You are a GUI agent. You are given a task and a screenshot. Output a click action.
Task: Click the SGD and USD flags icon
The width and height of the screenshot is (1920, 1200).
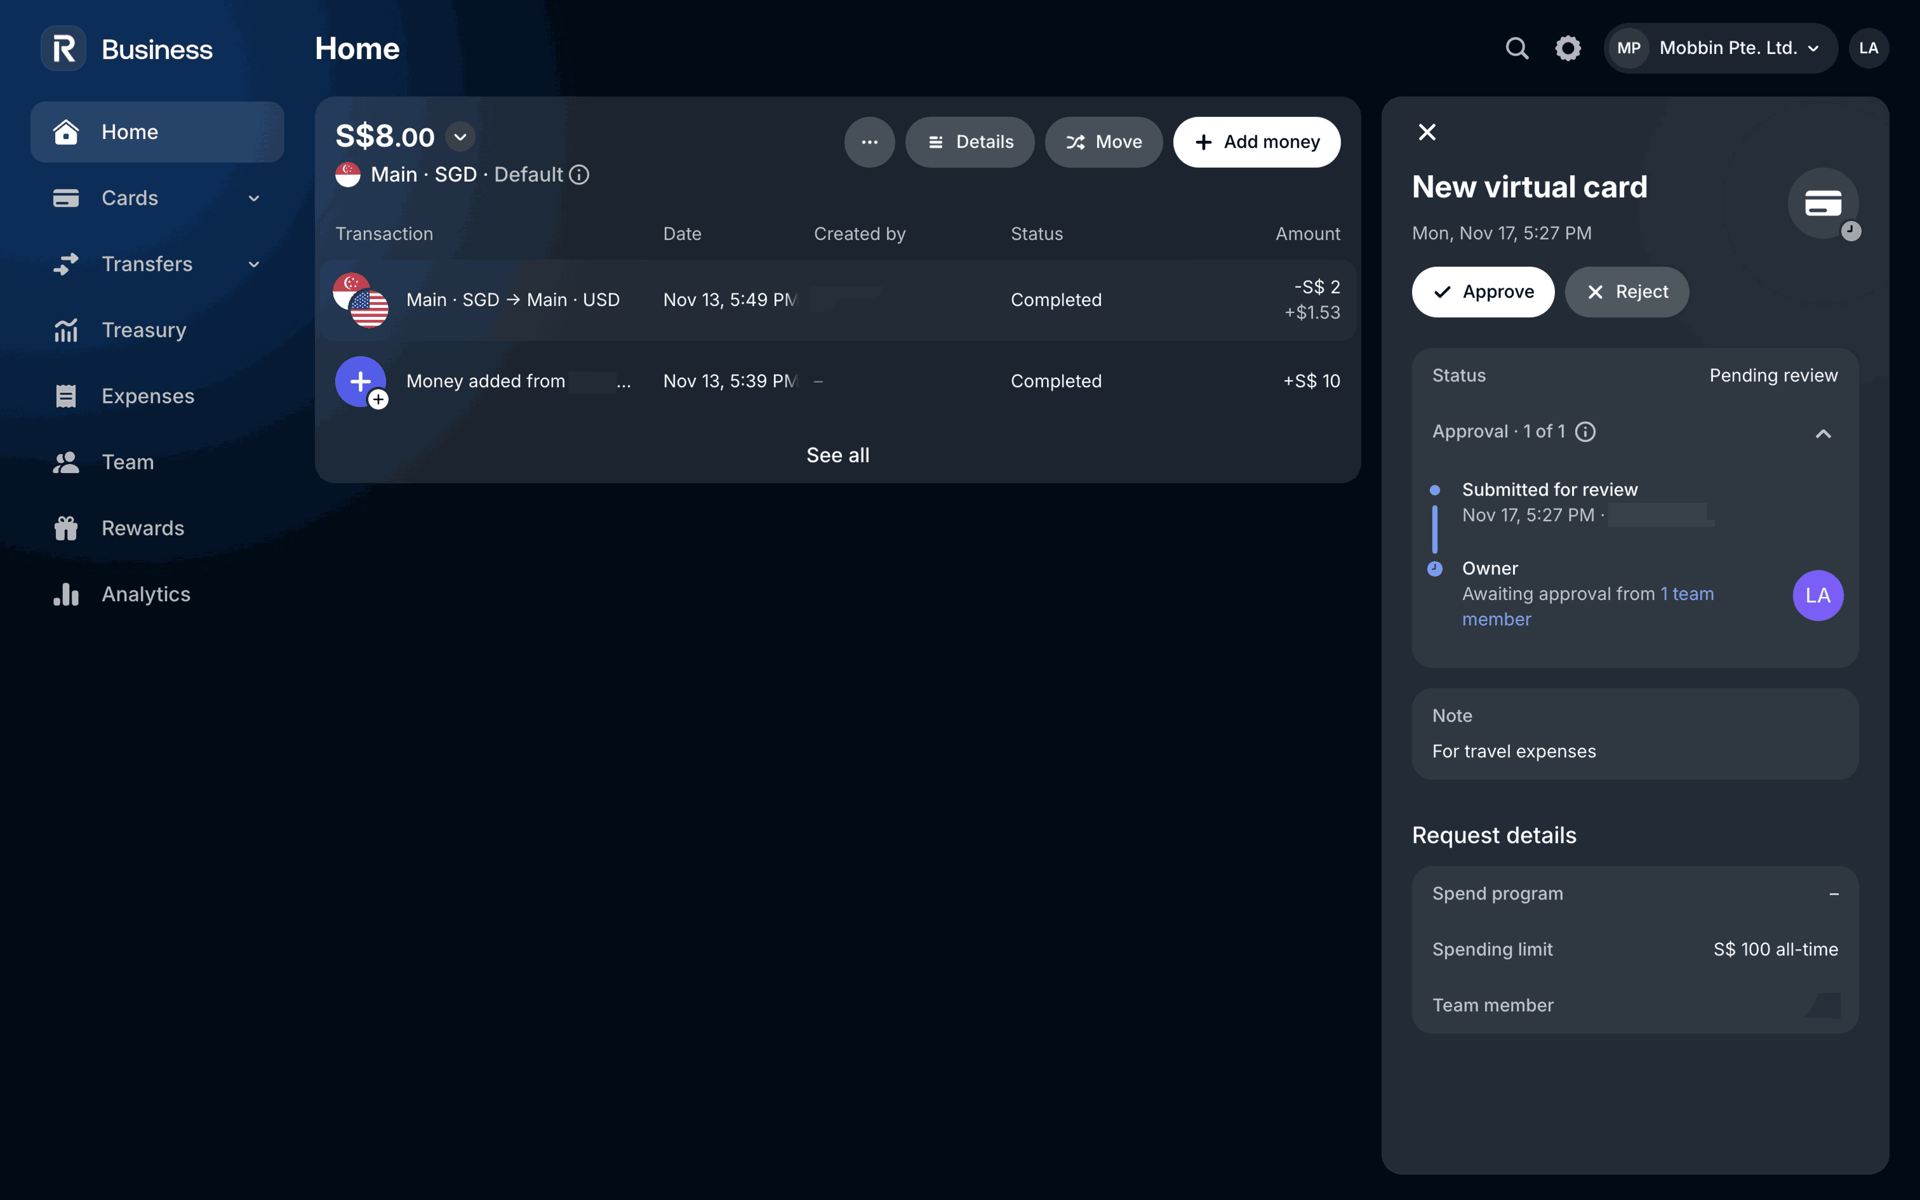point(361,300)
